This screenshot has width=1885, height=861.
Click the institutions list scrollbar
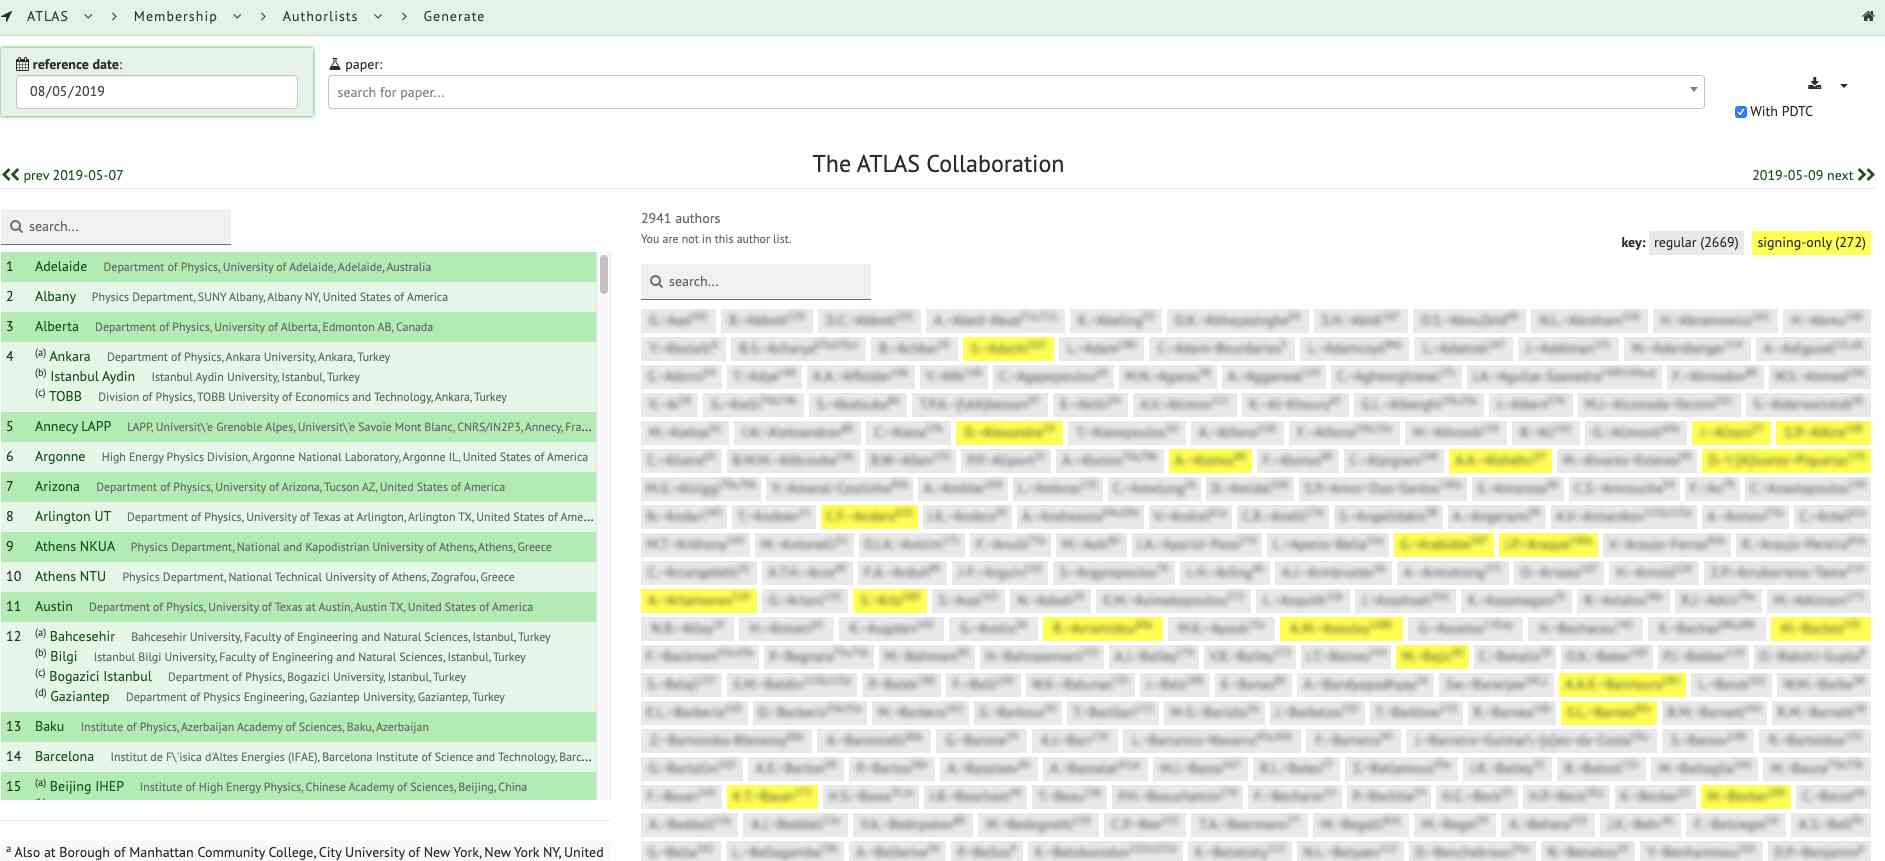[604, 274]
